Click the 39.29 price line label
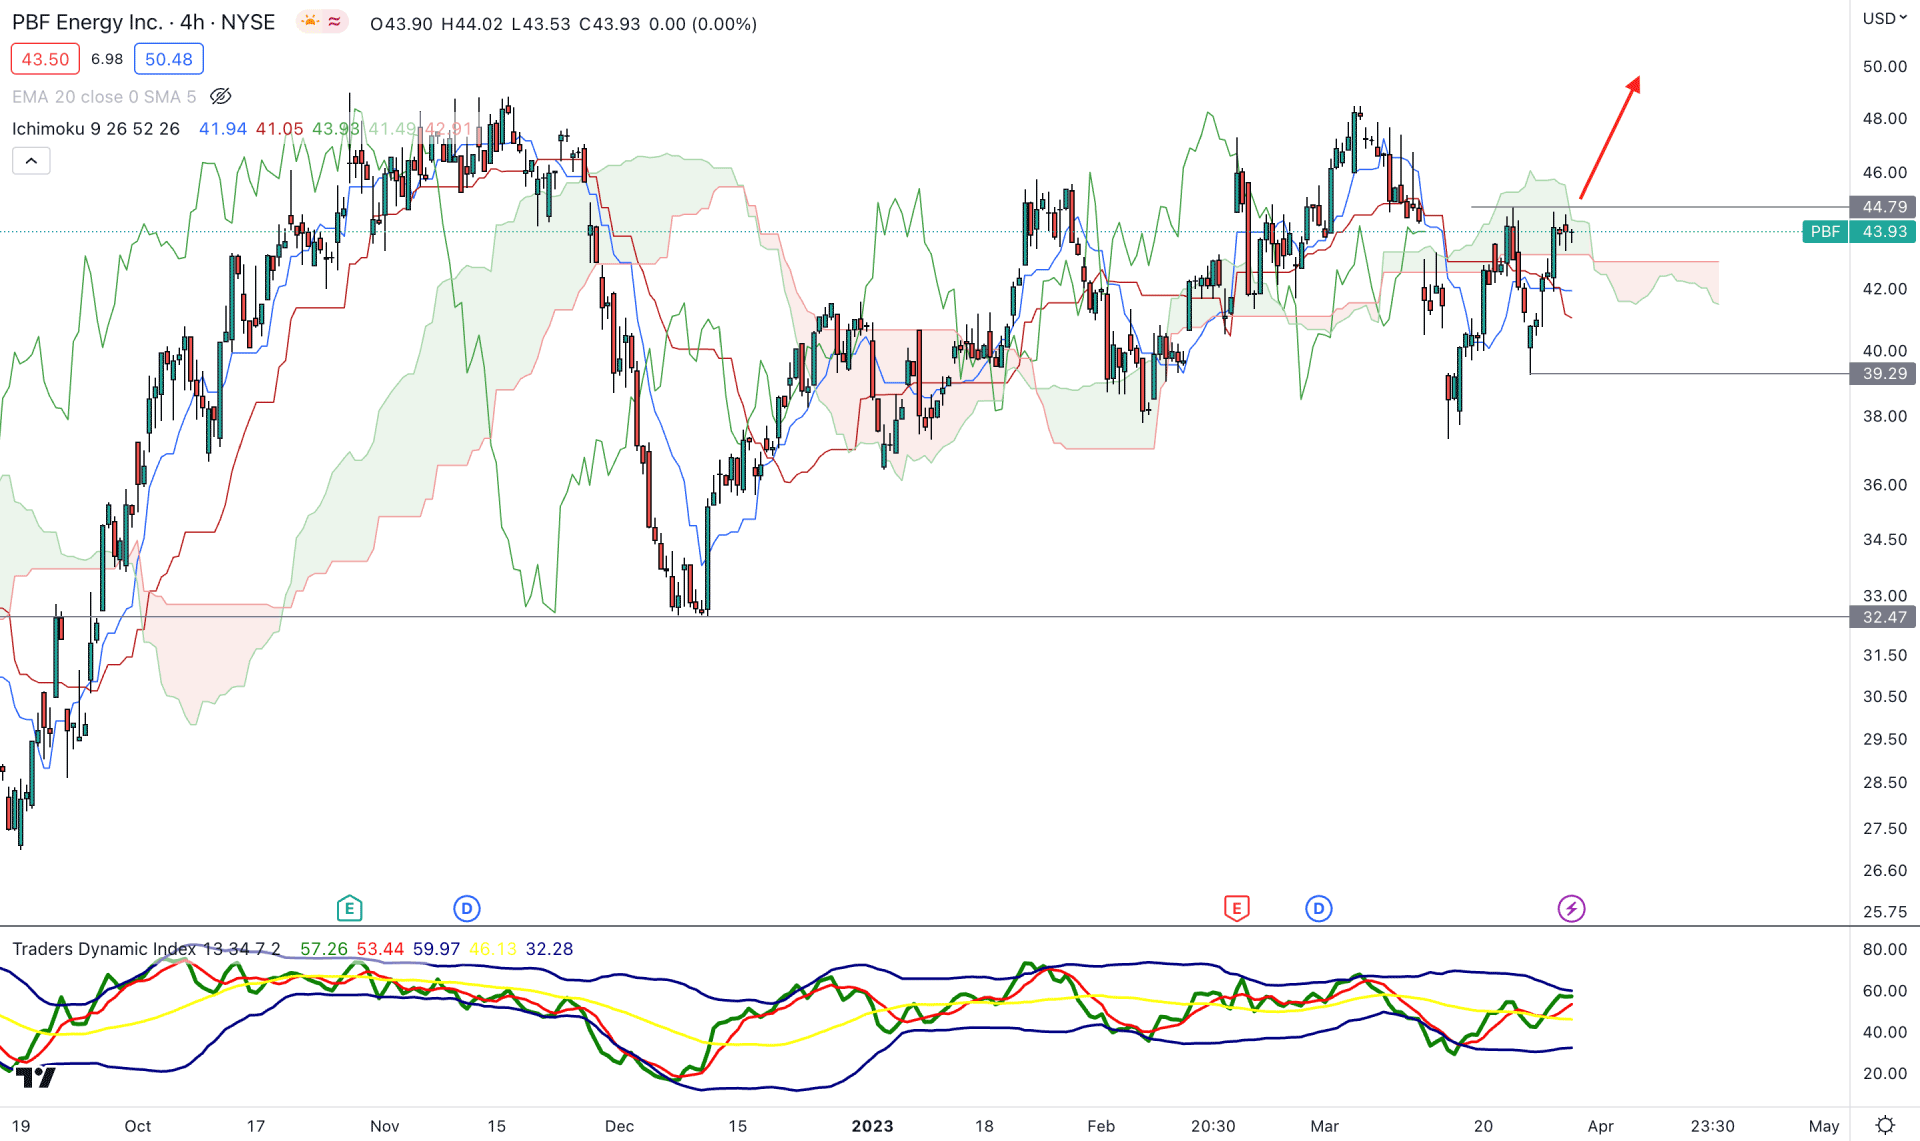1920x1141 pixels. pos(1883,373)
